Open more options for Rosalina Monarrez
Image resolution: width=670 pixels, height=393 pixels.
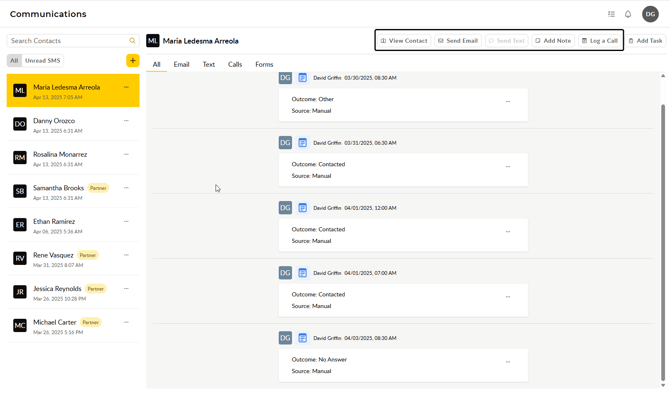pos(126,154)
